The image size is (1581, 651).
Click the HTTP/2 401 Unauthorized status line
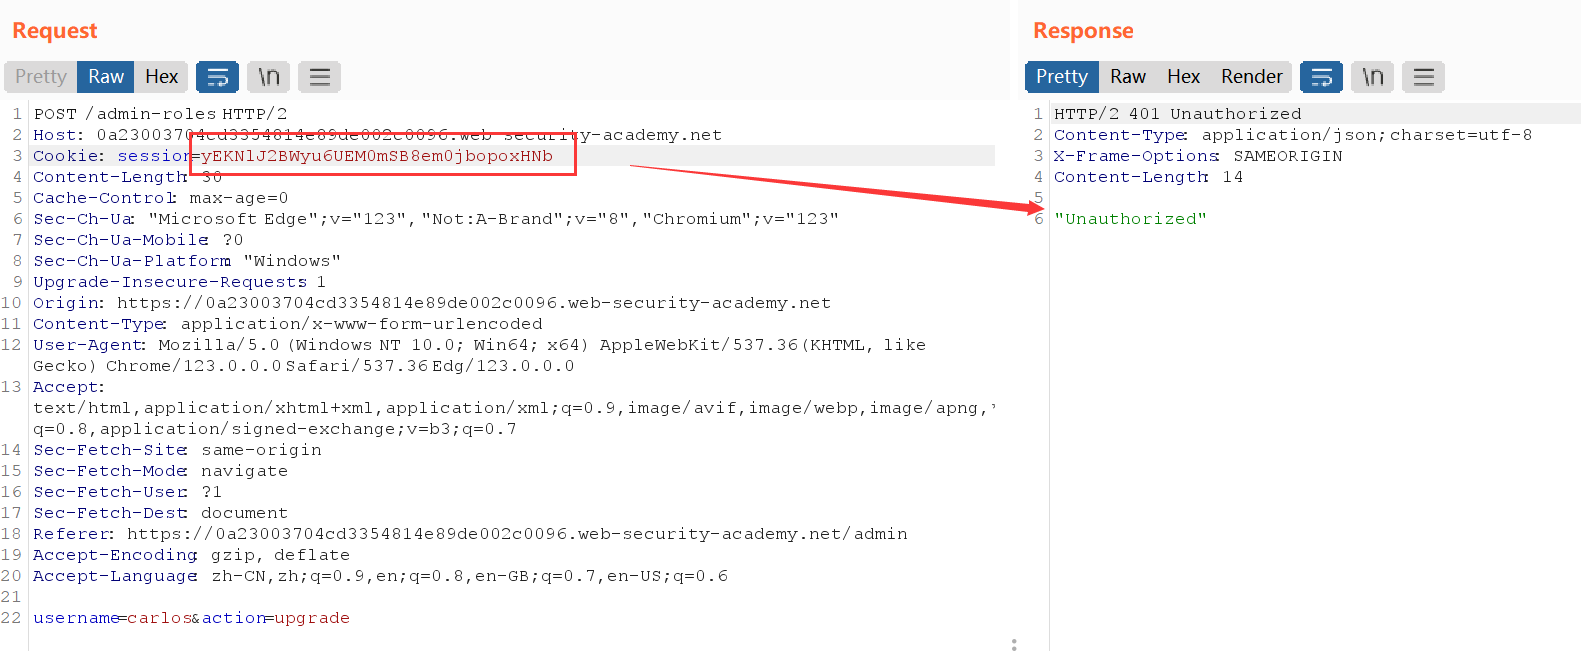click(x=1177, y=114)
